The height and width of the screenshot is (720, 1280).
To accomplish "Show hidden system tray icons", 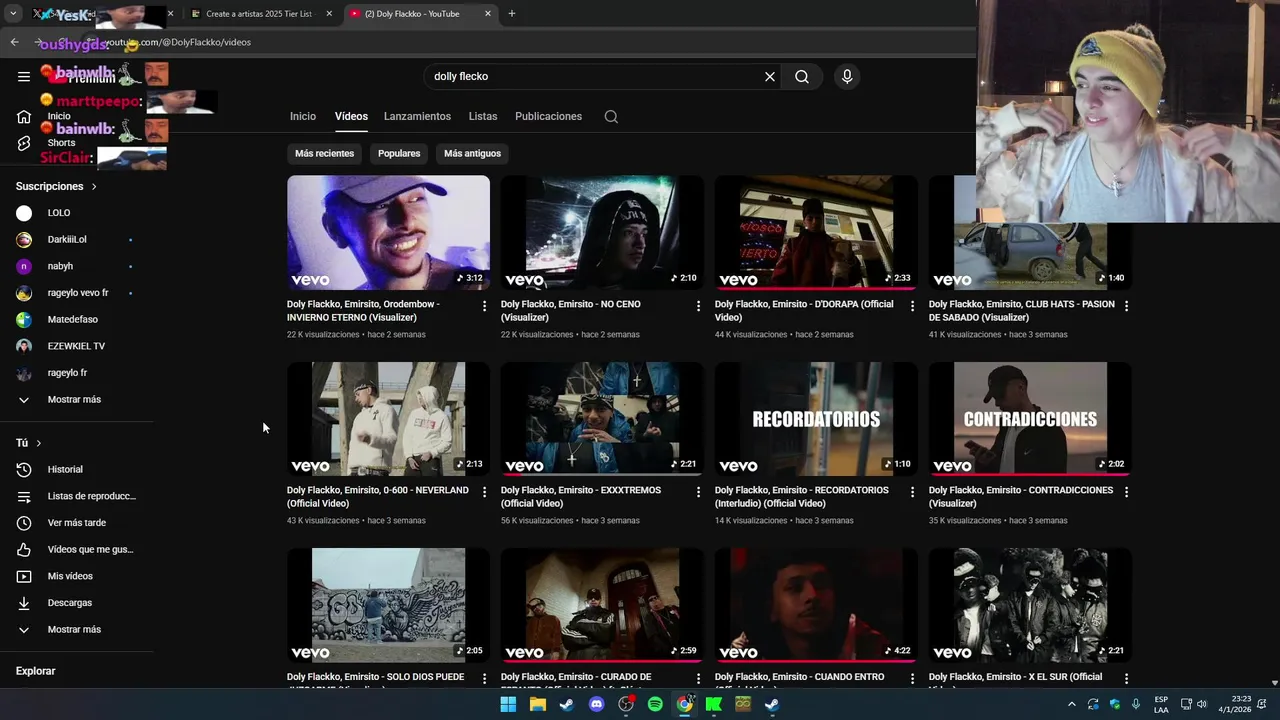I will tap(1072, 704).
